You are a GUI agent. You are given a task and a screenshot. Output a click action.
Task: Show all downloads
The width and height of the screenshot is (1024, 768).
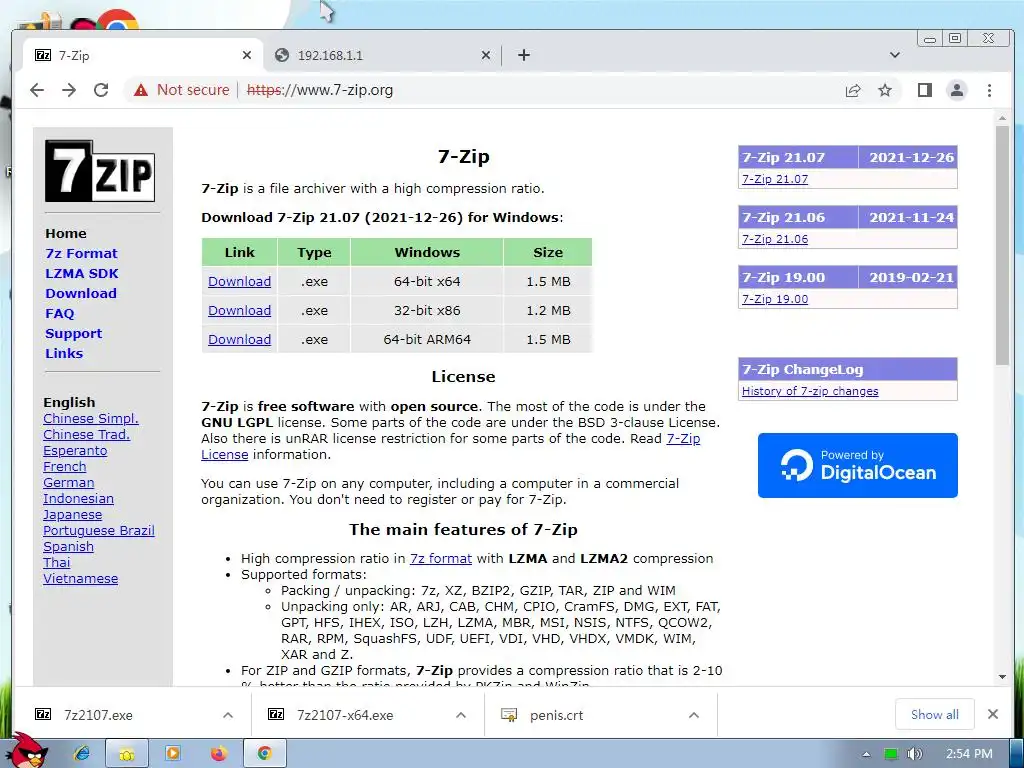(935, 714)
